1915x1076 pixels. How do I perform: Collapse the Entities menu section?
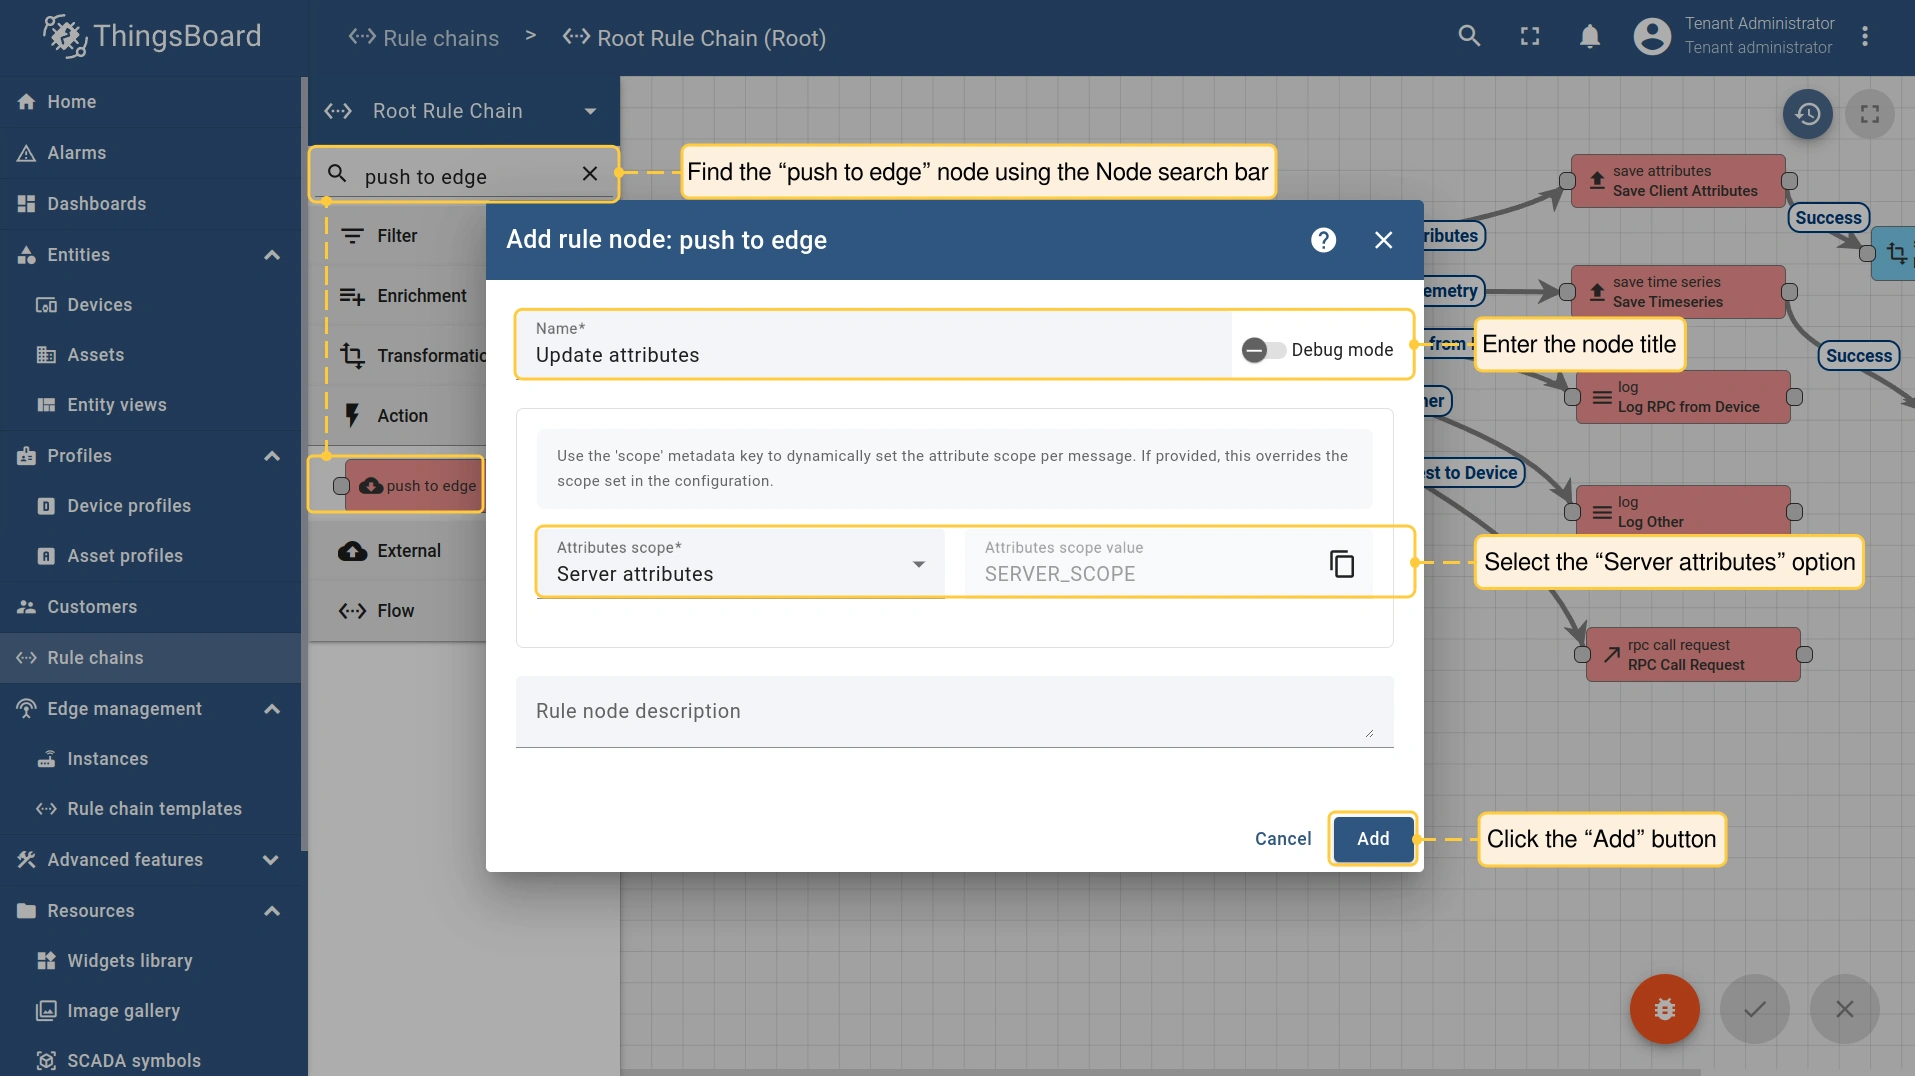271,255
